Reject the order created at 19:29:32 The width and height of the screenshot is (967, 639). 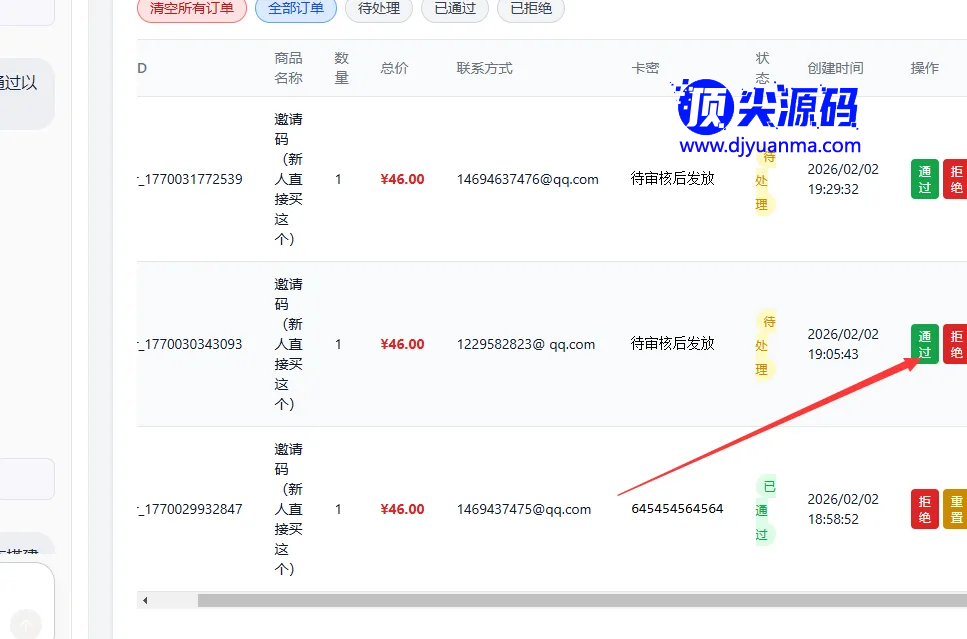(955, 179)
